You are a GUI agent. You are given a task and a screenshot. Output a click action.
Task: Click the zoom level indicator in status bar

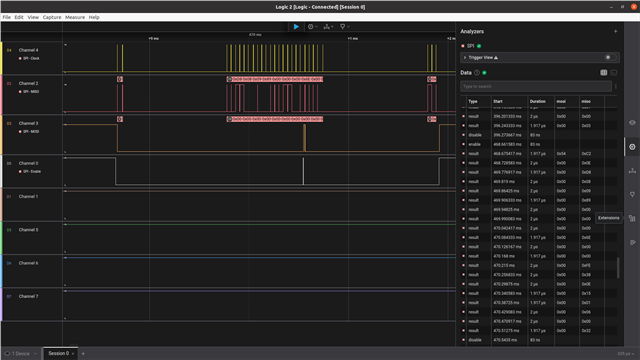(x=625, y=353)
